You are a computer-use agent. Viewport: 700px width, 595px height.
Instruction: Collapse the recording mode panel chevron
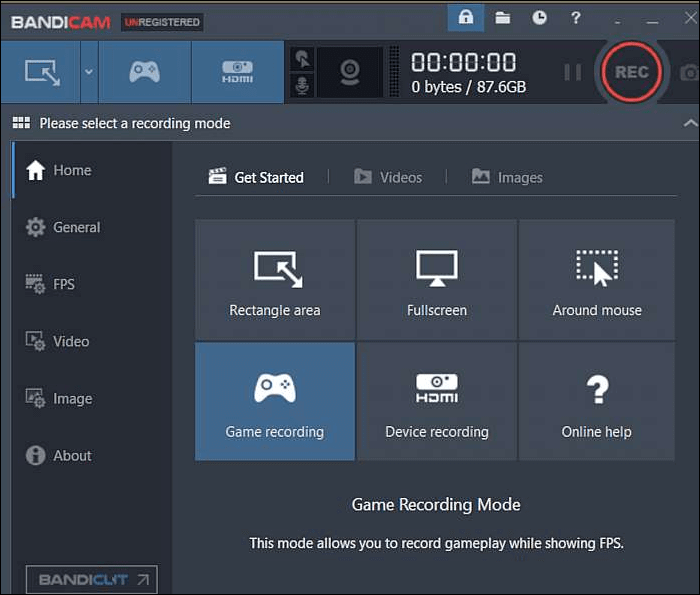click(x=689, y=123)
